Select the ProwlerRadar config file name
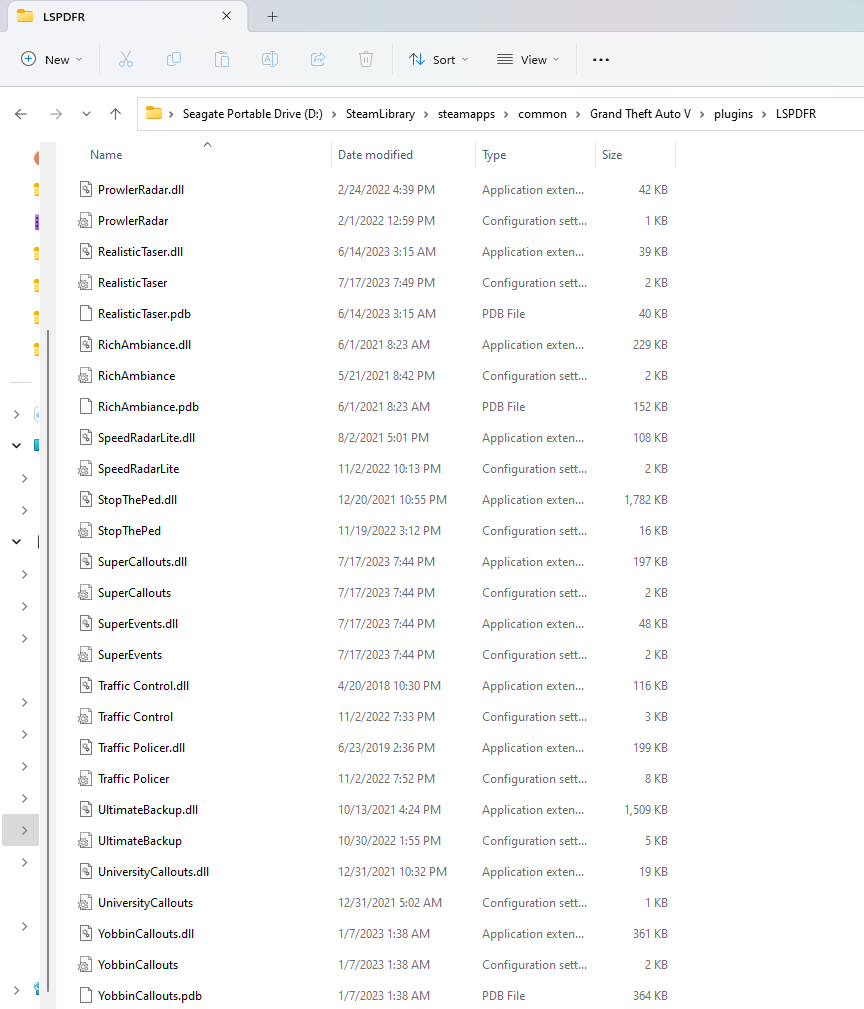This screenshot has height=1009, width=864. coord(133,221)
